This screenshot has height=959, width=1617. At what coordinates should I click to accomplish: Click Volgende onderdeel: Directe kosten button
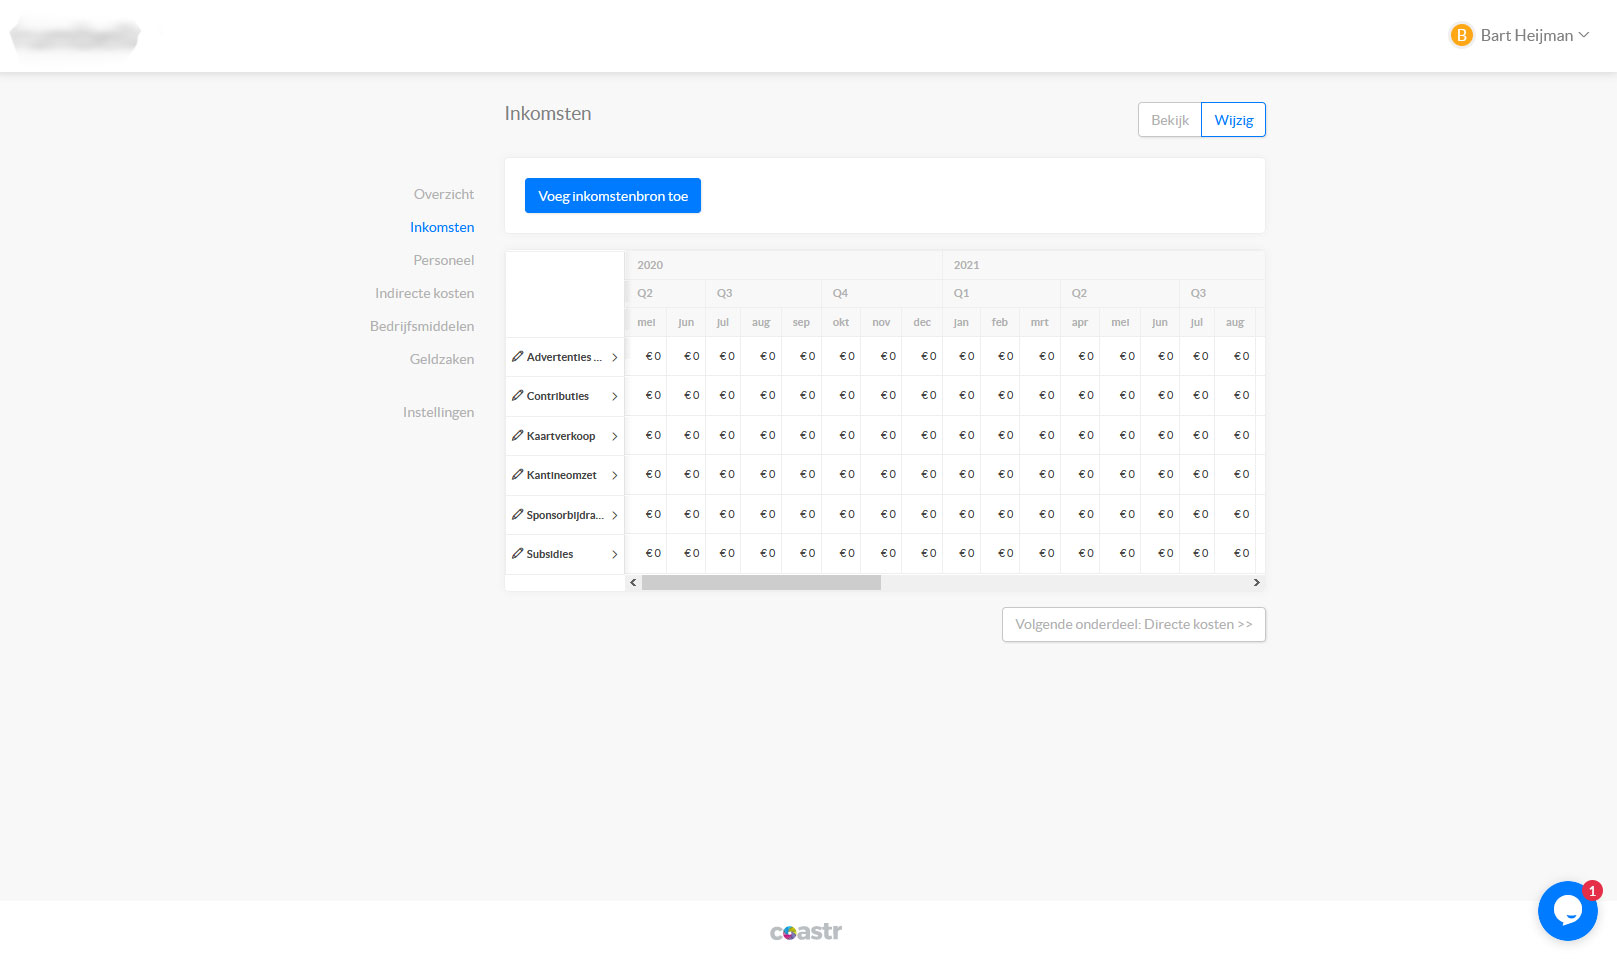(1133, 624)
